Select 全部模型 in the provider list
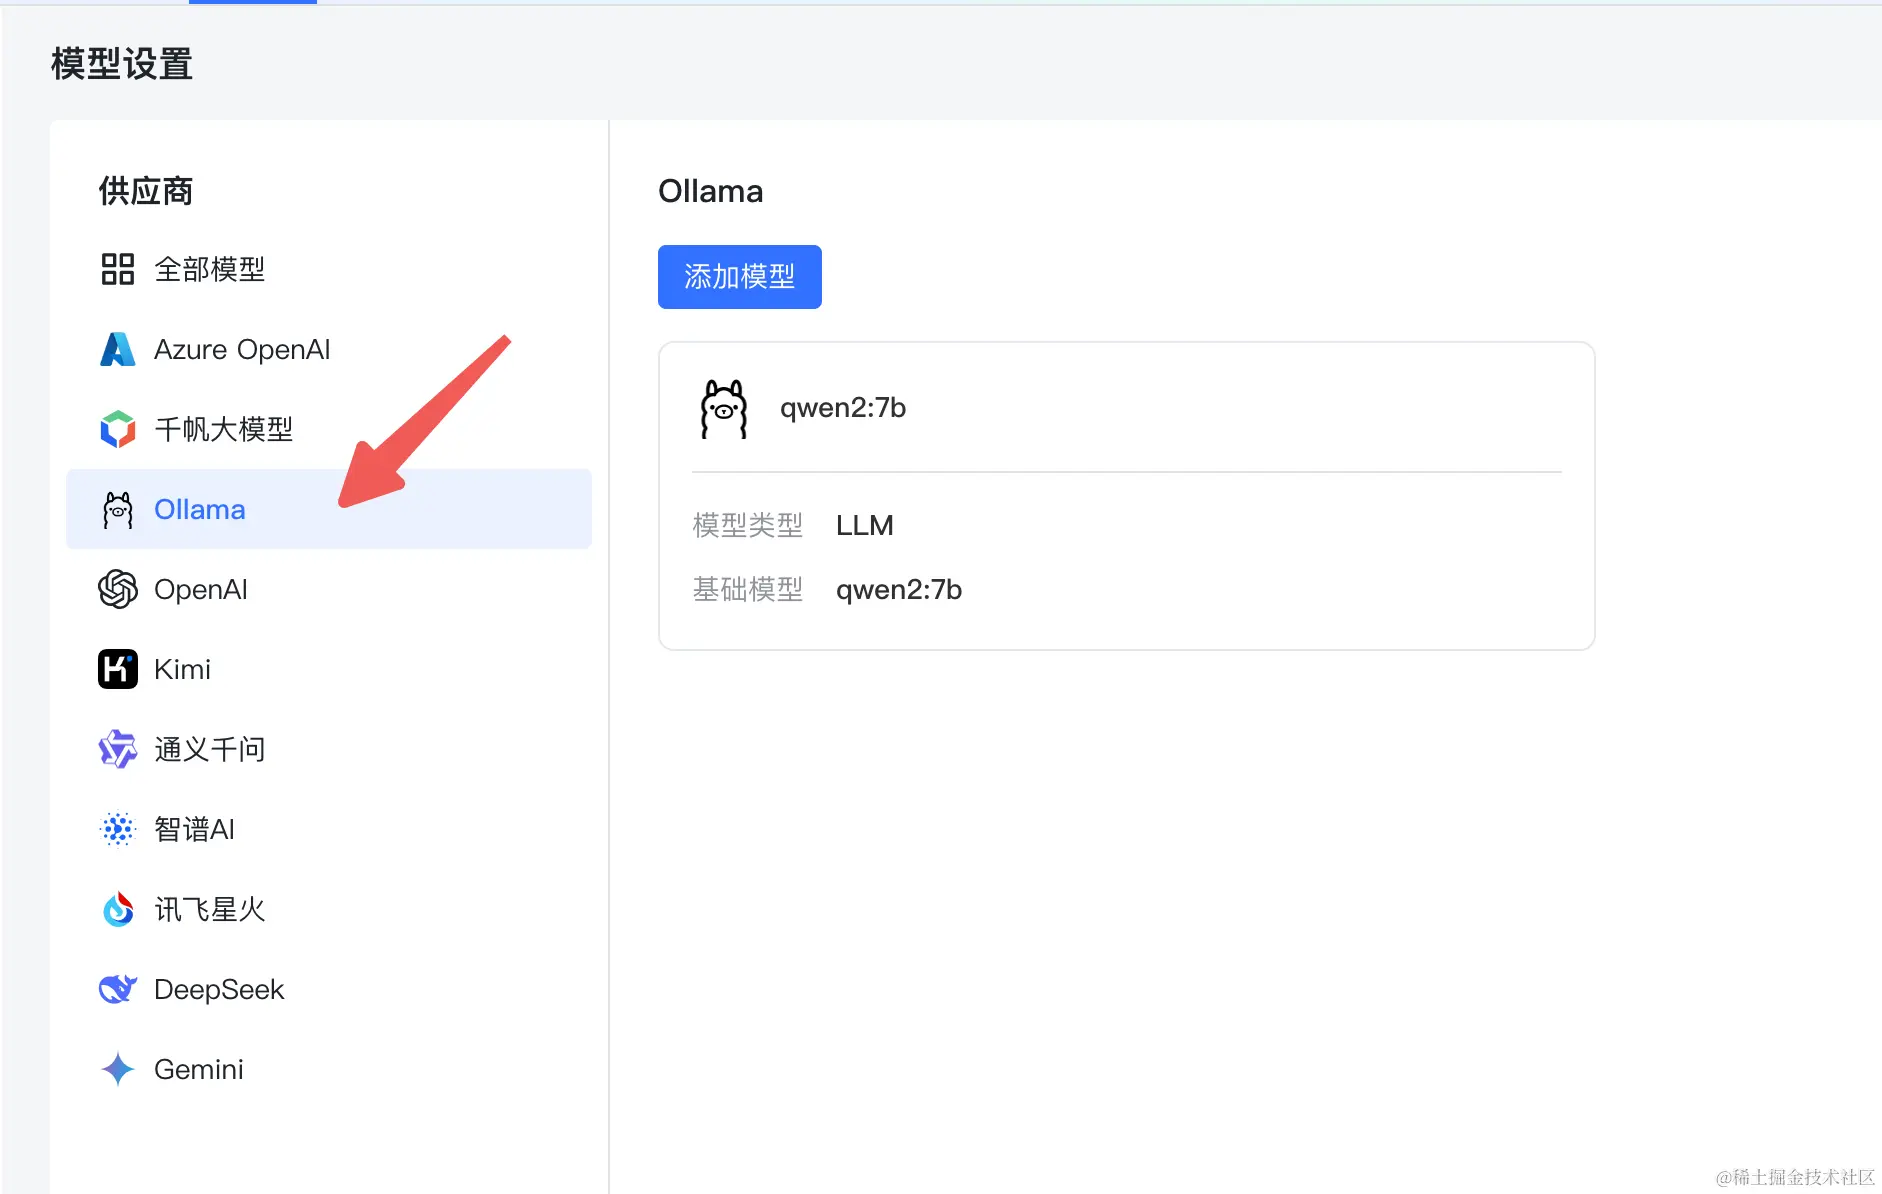This screenshot has width=1882, height=1194. [x=329, y=269]
